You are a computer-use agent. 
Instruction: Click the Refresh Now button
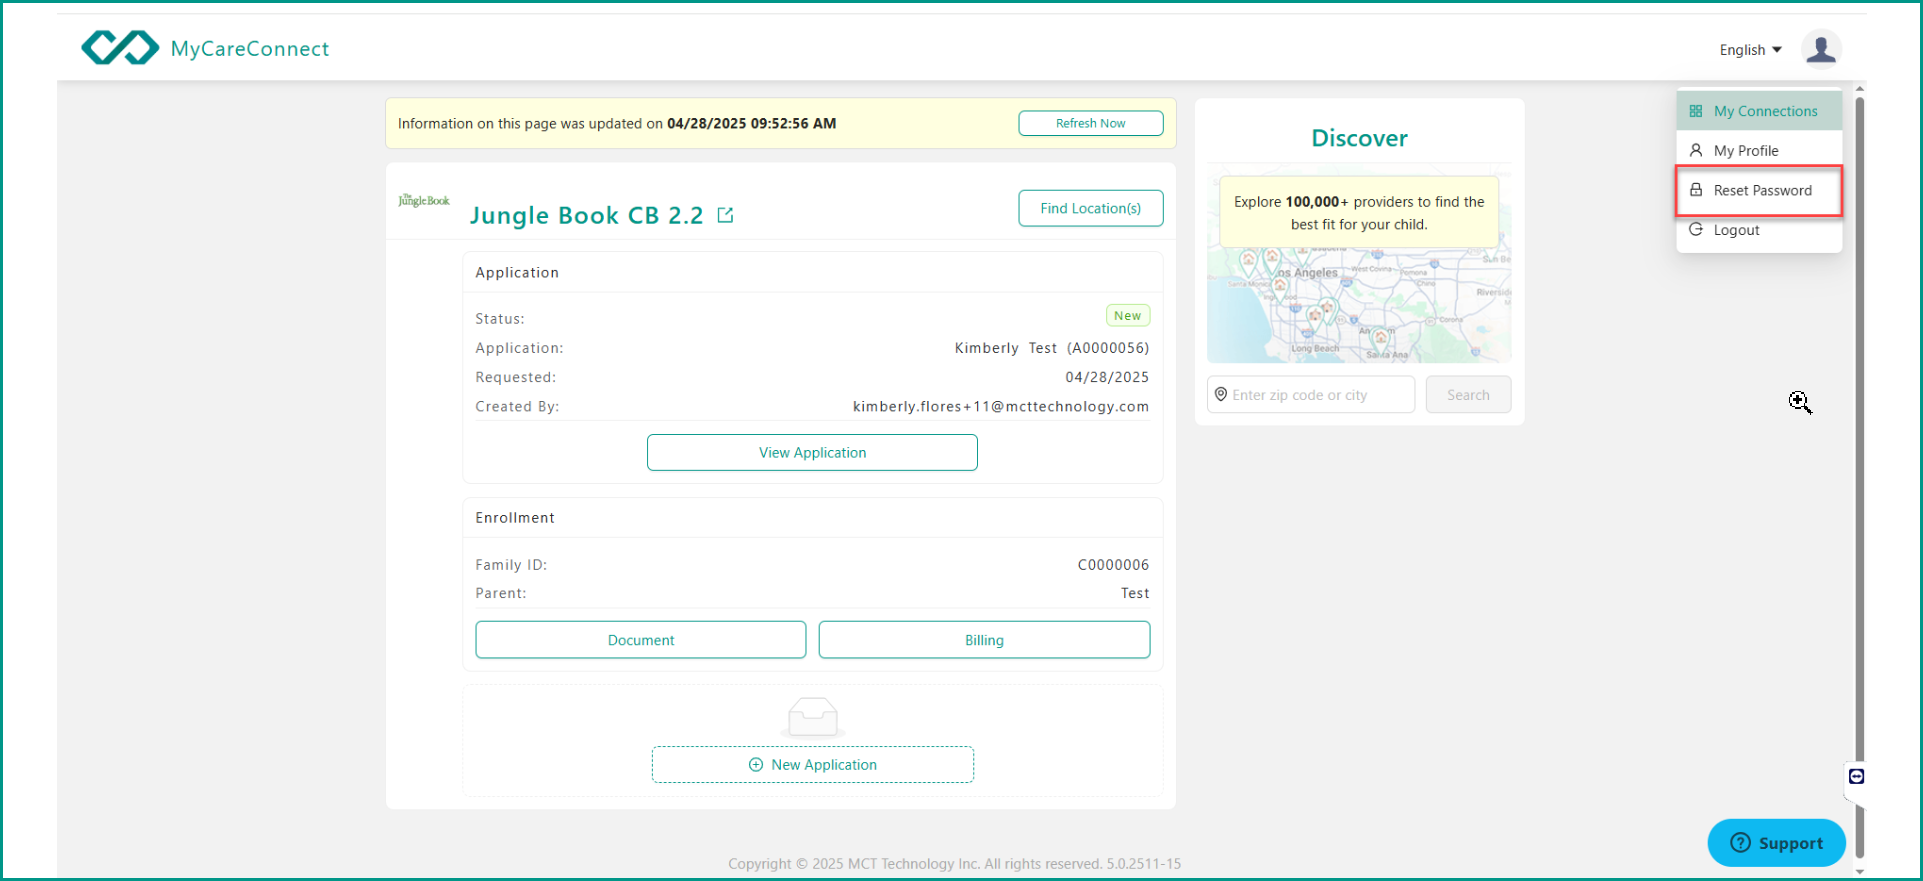(x=1090, y=123)
